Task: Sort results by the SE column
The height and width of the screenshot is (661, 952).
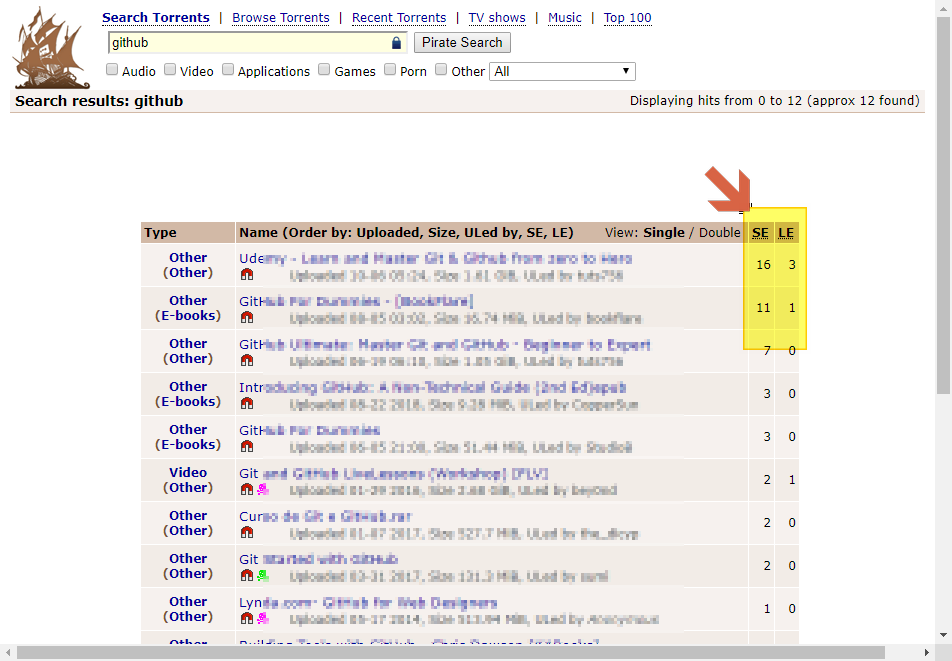Action: (760, 233)
